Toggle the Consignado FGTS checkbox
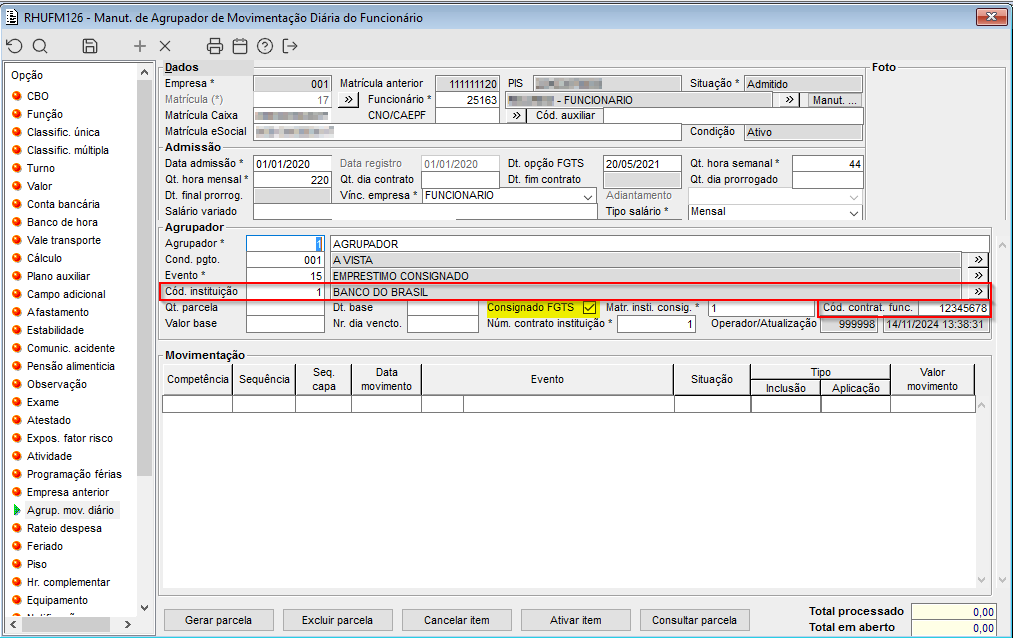This screenshot has height=638, width=1013. [589, 307]
